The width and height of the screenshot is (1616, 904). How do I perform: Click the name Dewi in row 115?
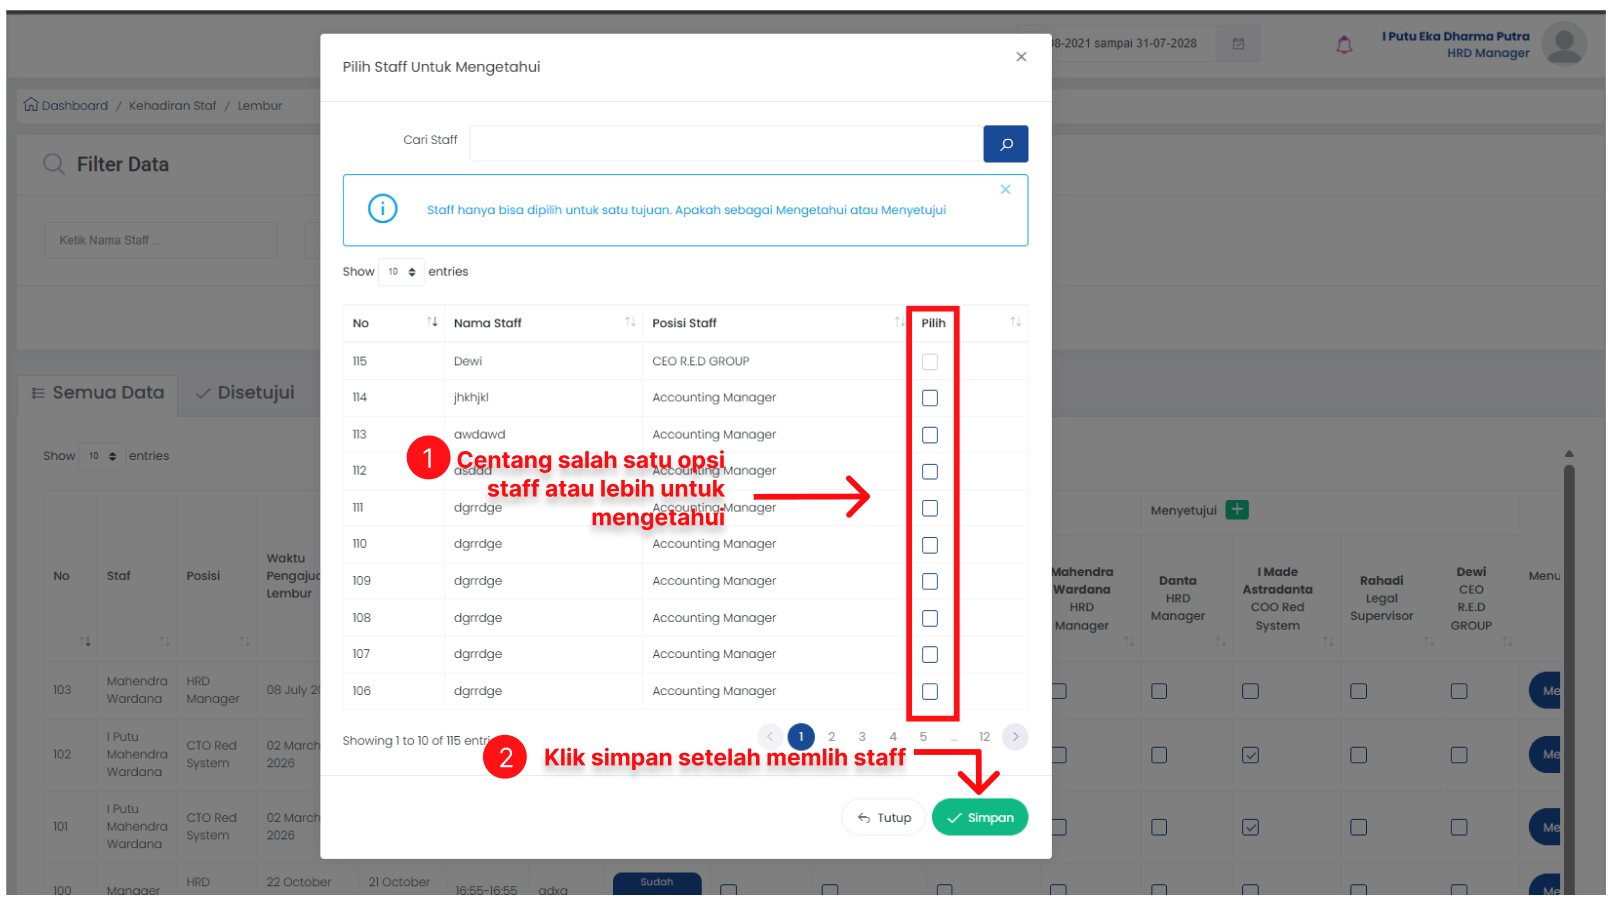[468, 361]
